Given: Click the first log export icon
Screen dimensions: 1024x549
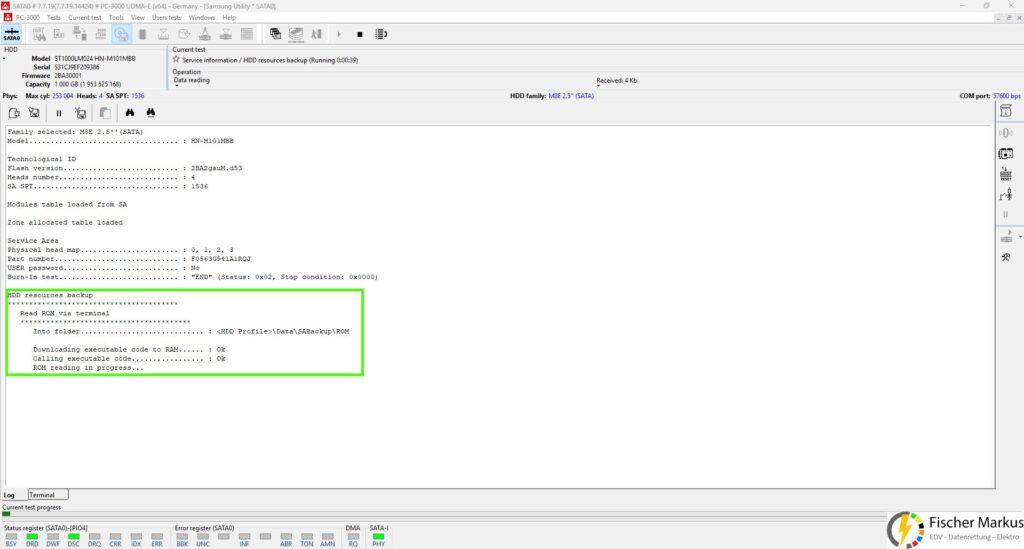Looking at the screenshot, I should point(14,113).
